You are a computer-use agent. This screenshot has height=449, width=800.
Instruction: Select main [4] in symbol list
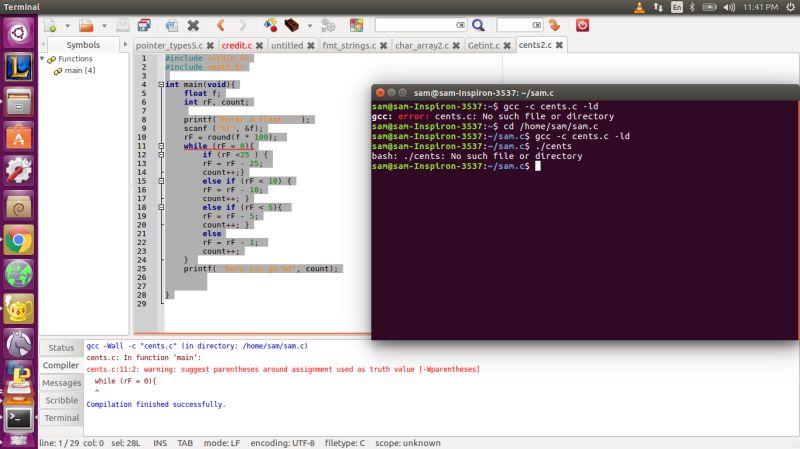click(x=80, y=70)
